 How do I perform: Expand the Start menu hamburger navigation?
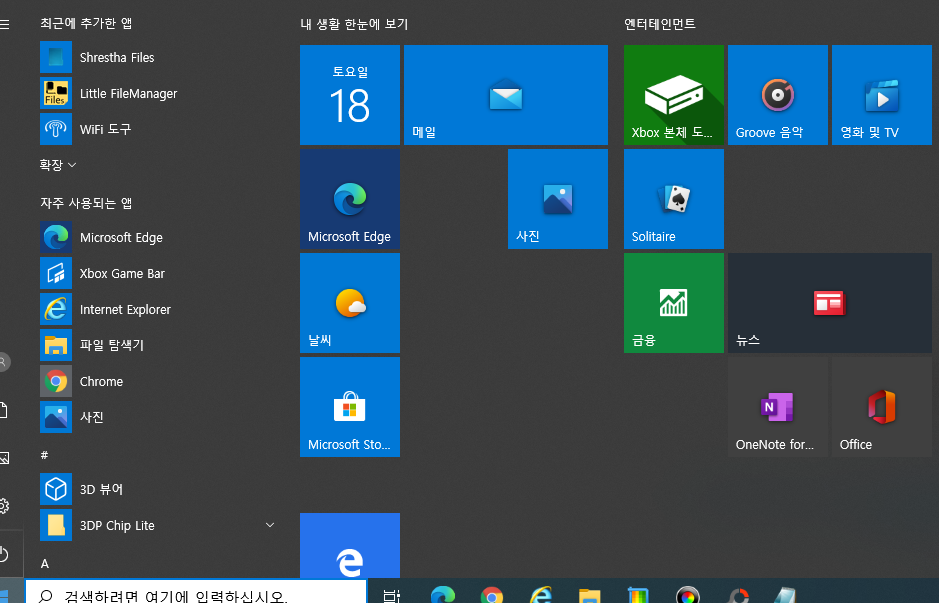point(4,24)
